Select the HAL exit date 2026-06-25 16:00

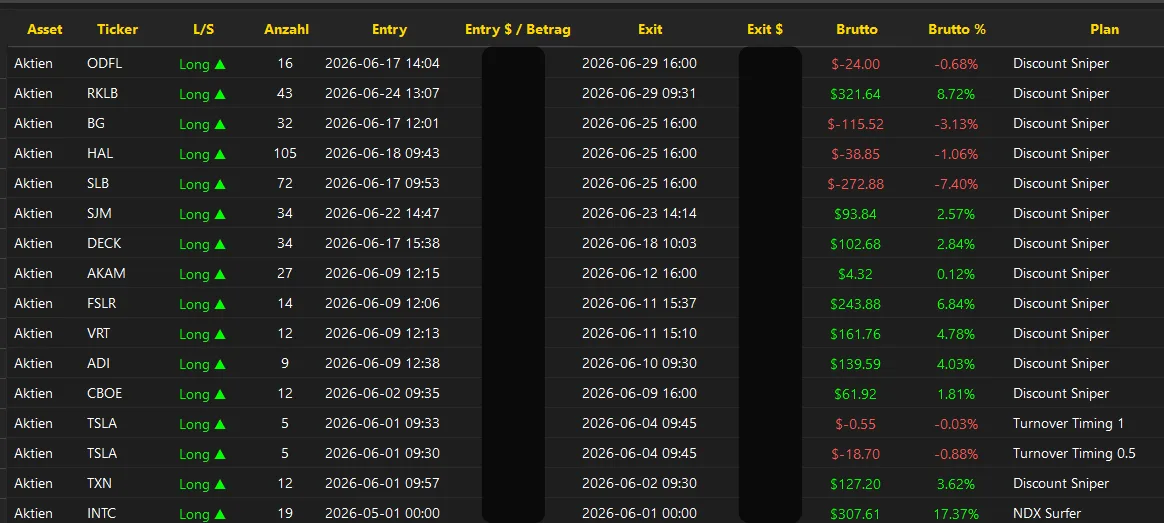point(639,154)
